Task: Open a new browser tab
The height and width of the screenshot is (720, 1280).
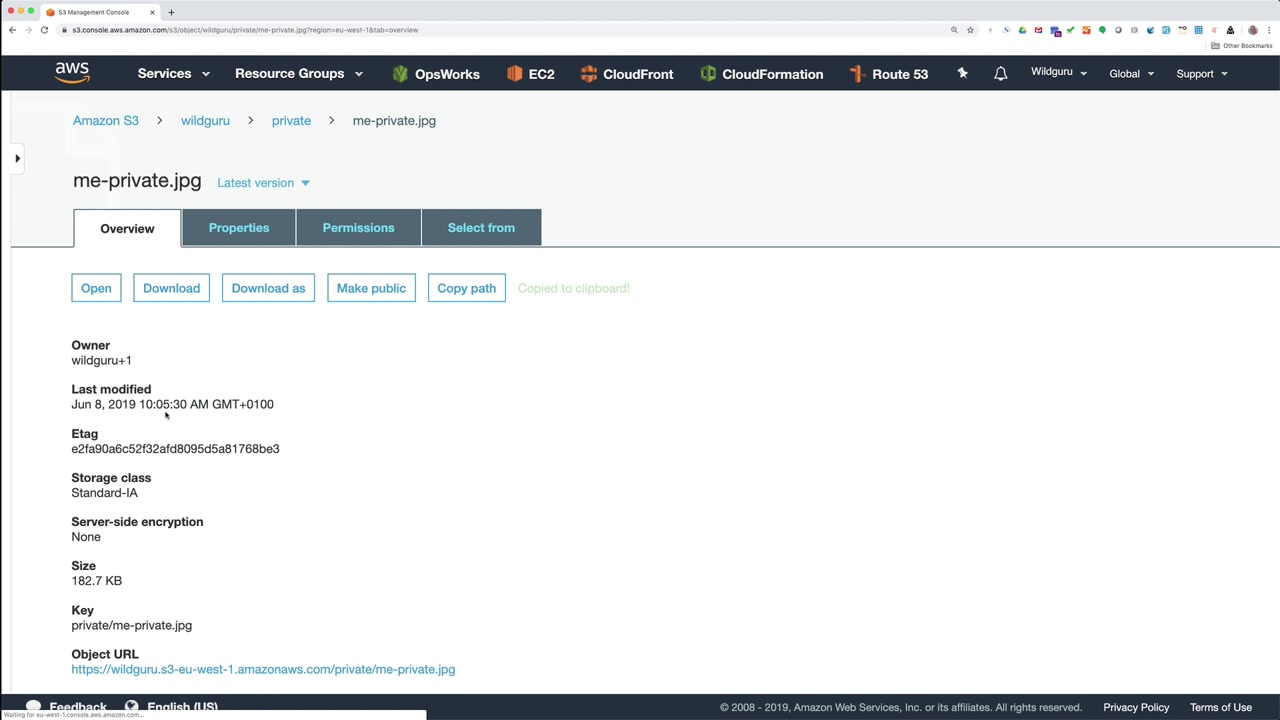Action: click(x=171, y=12)
